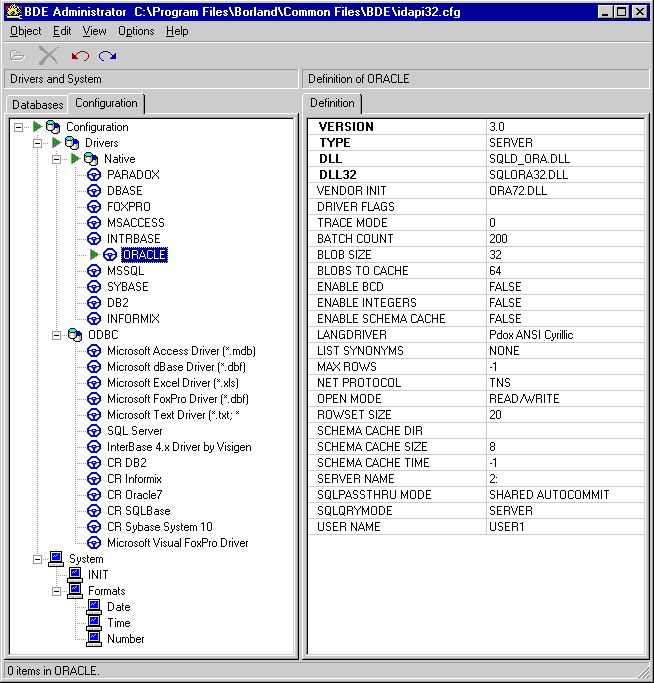The image size is (654, 683).
Task: Click the Open toolbar icon
Action: click(x=18, y=55)
